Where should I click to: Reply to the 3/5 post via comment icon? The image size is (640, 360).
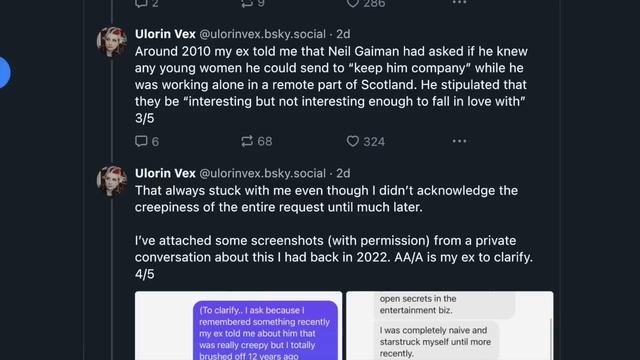click(141, 141)
